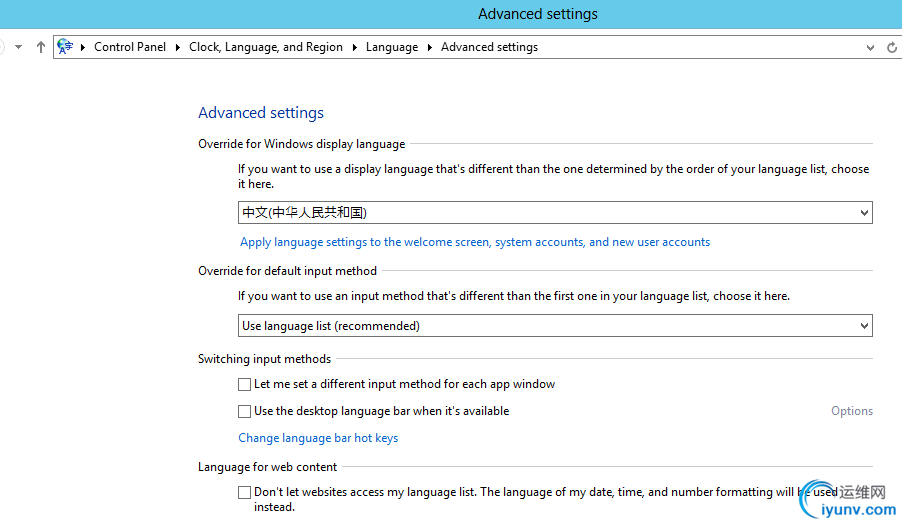Viewport: 902px width, 526px height.
Task: Go back to Language breadcrumb
Action: pyautogui.click(x=392, y=47)
